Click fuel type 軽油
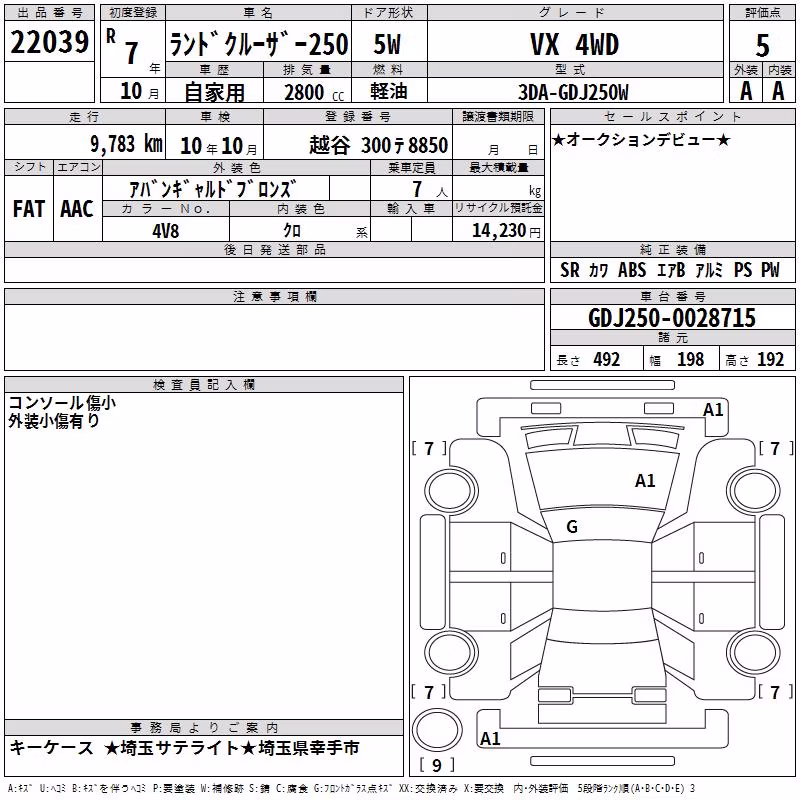Viewport: 800px width, 800px height. click(x=388, y=91)
